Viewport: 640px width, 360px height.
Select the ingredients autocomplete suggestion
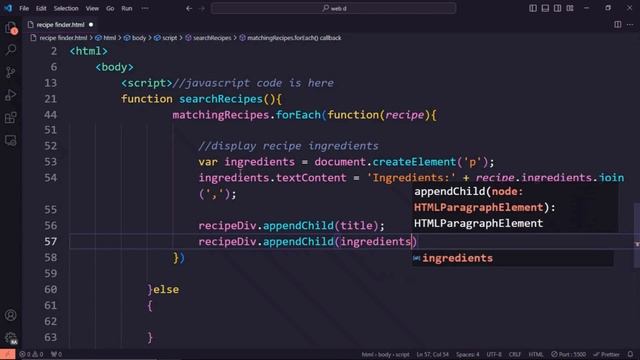[513, 258]
